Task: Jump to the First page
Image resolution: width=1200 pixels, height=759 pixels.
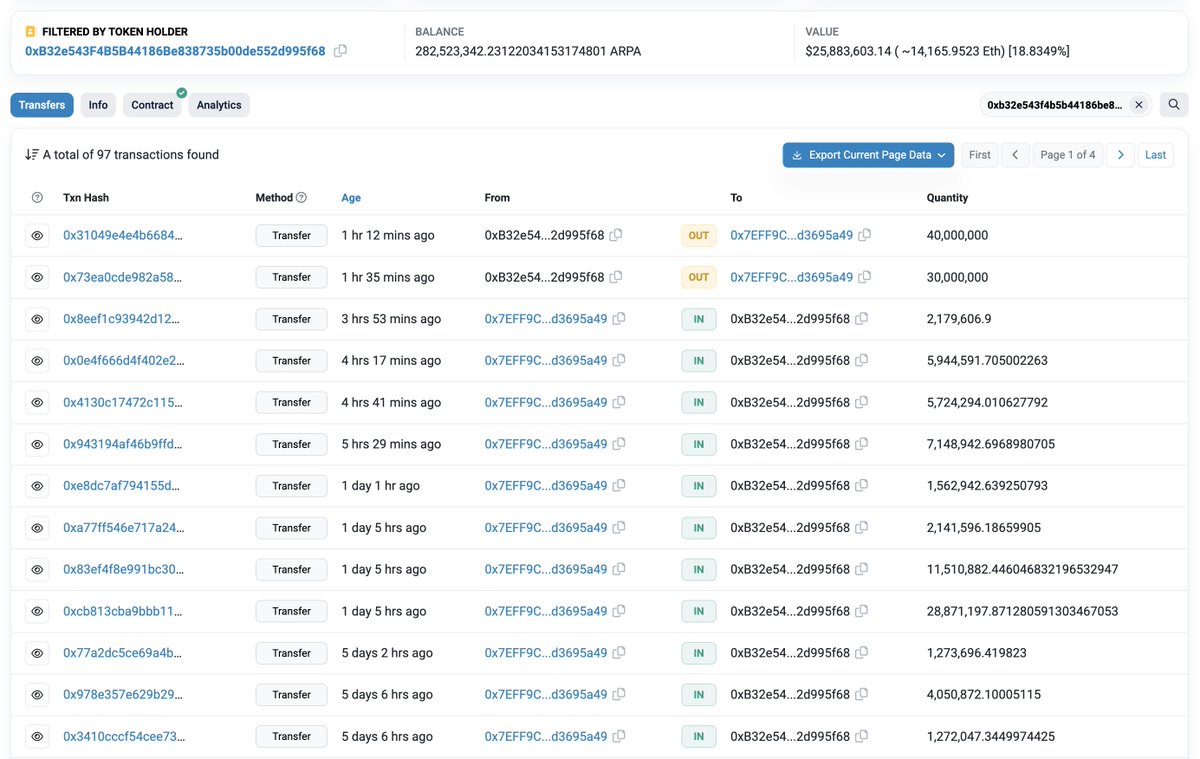Action: click(x=980, y=155)
